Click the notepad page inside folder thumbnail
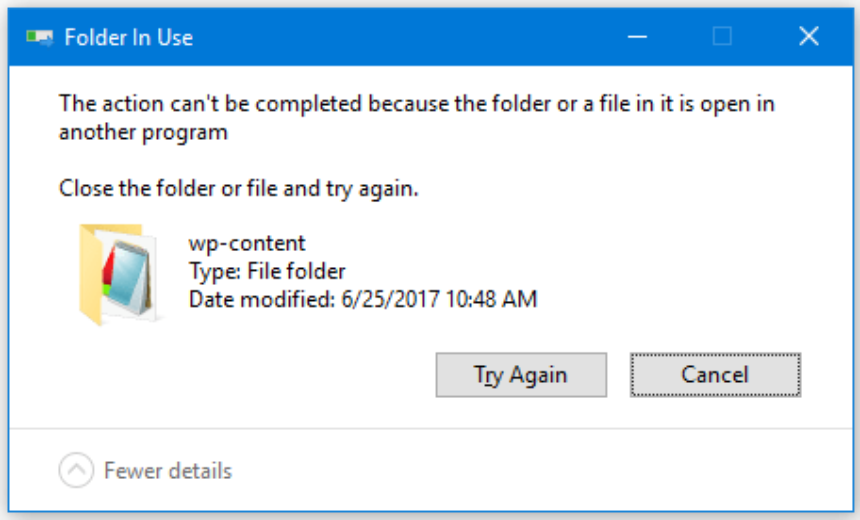This screenshot has height=520, width=860. [x=127, y=277]
